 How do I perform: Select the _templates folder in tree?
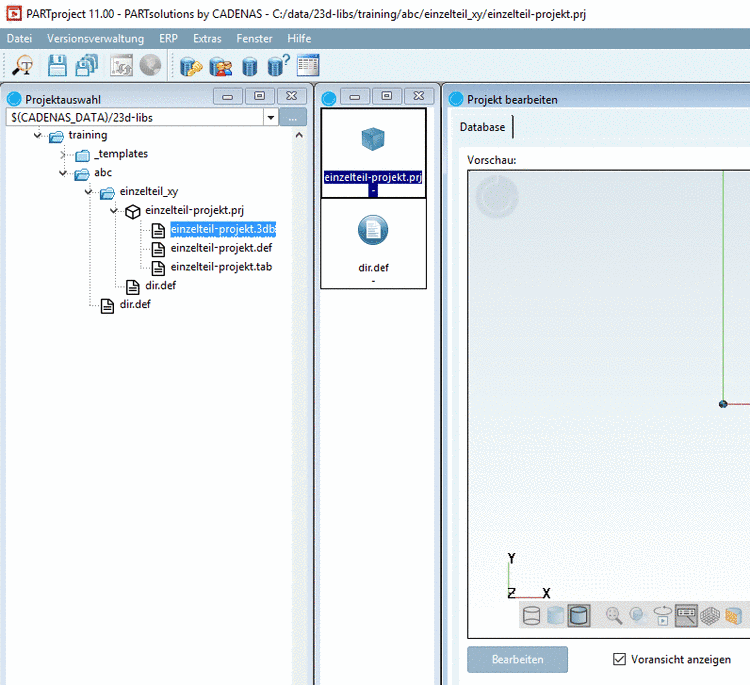tap(121, 154)
